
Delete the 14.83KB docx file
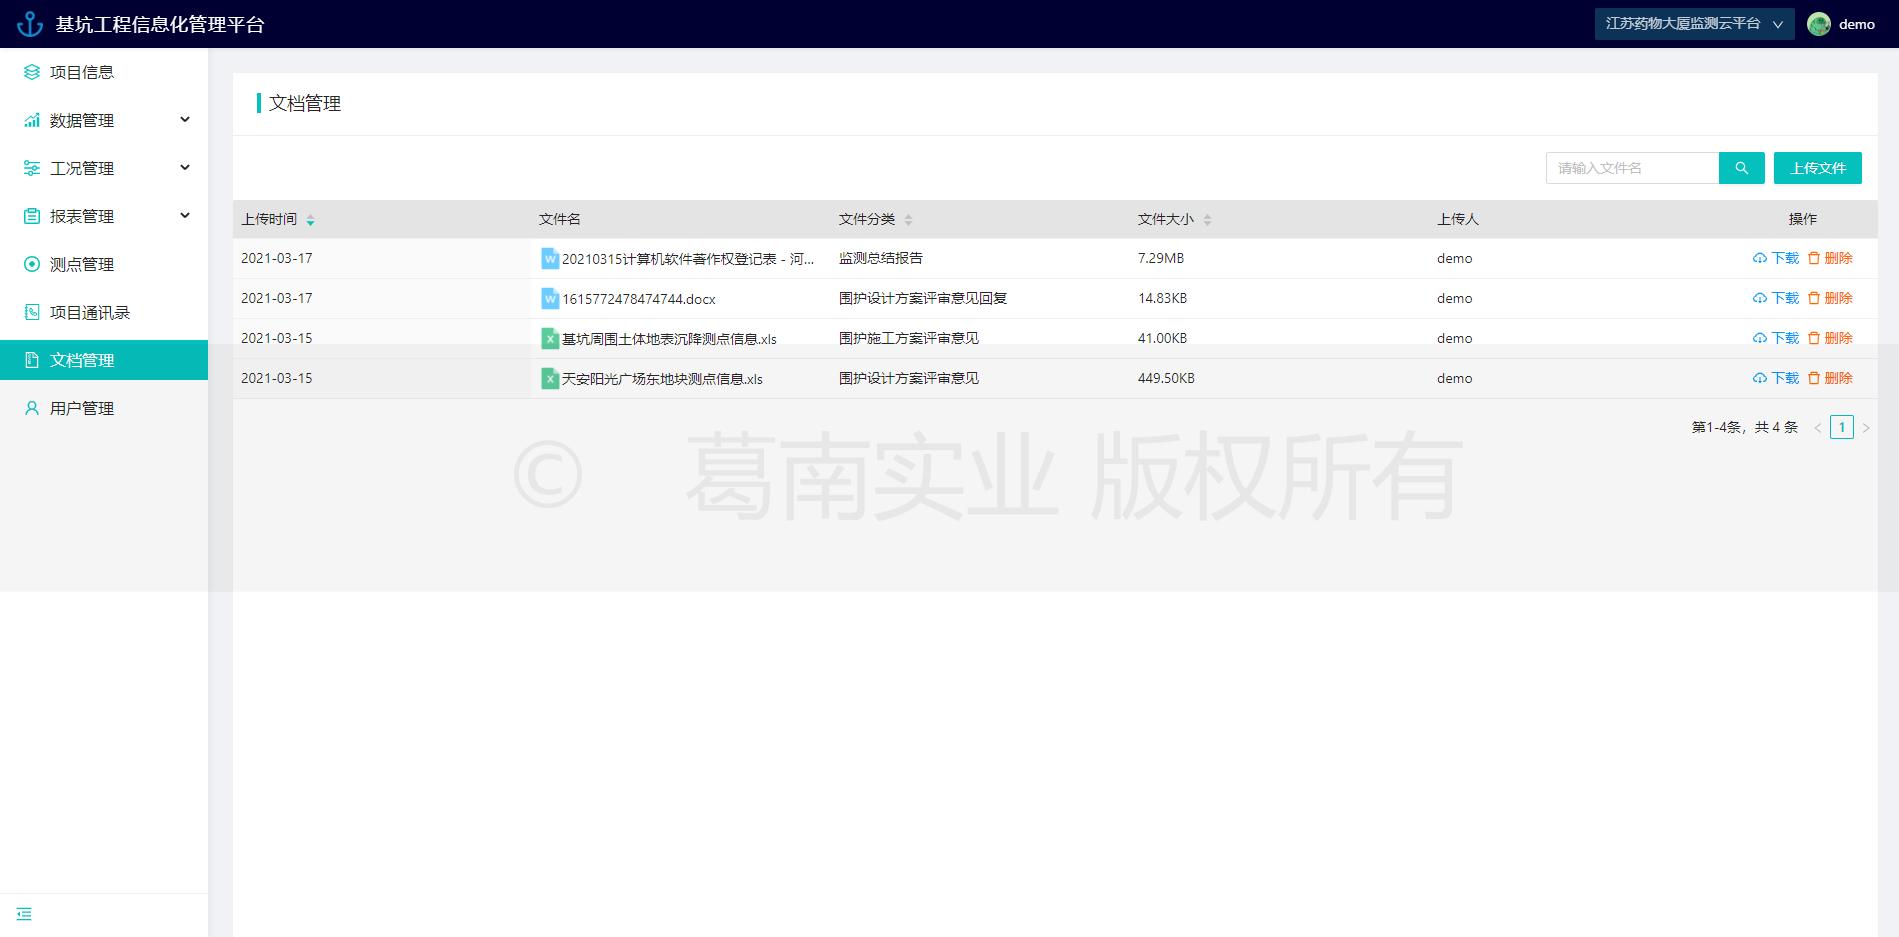[1830, 298]
